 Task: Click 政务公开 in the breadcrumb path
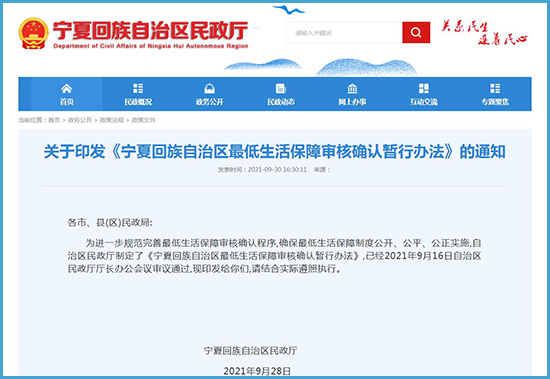click(x=80, y=120)
